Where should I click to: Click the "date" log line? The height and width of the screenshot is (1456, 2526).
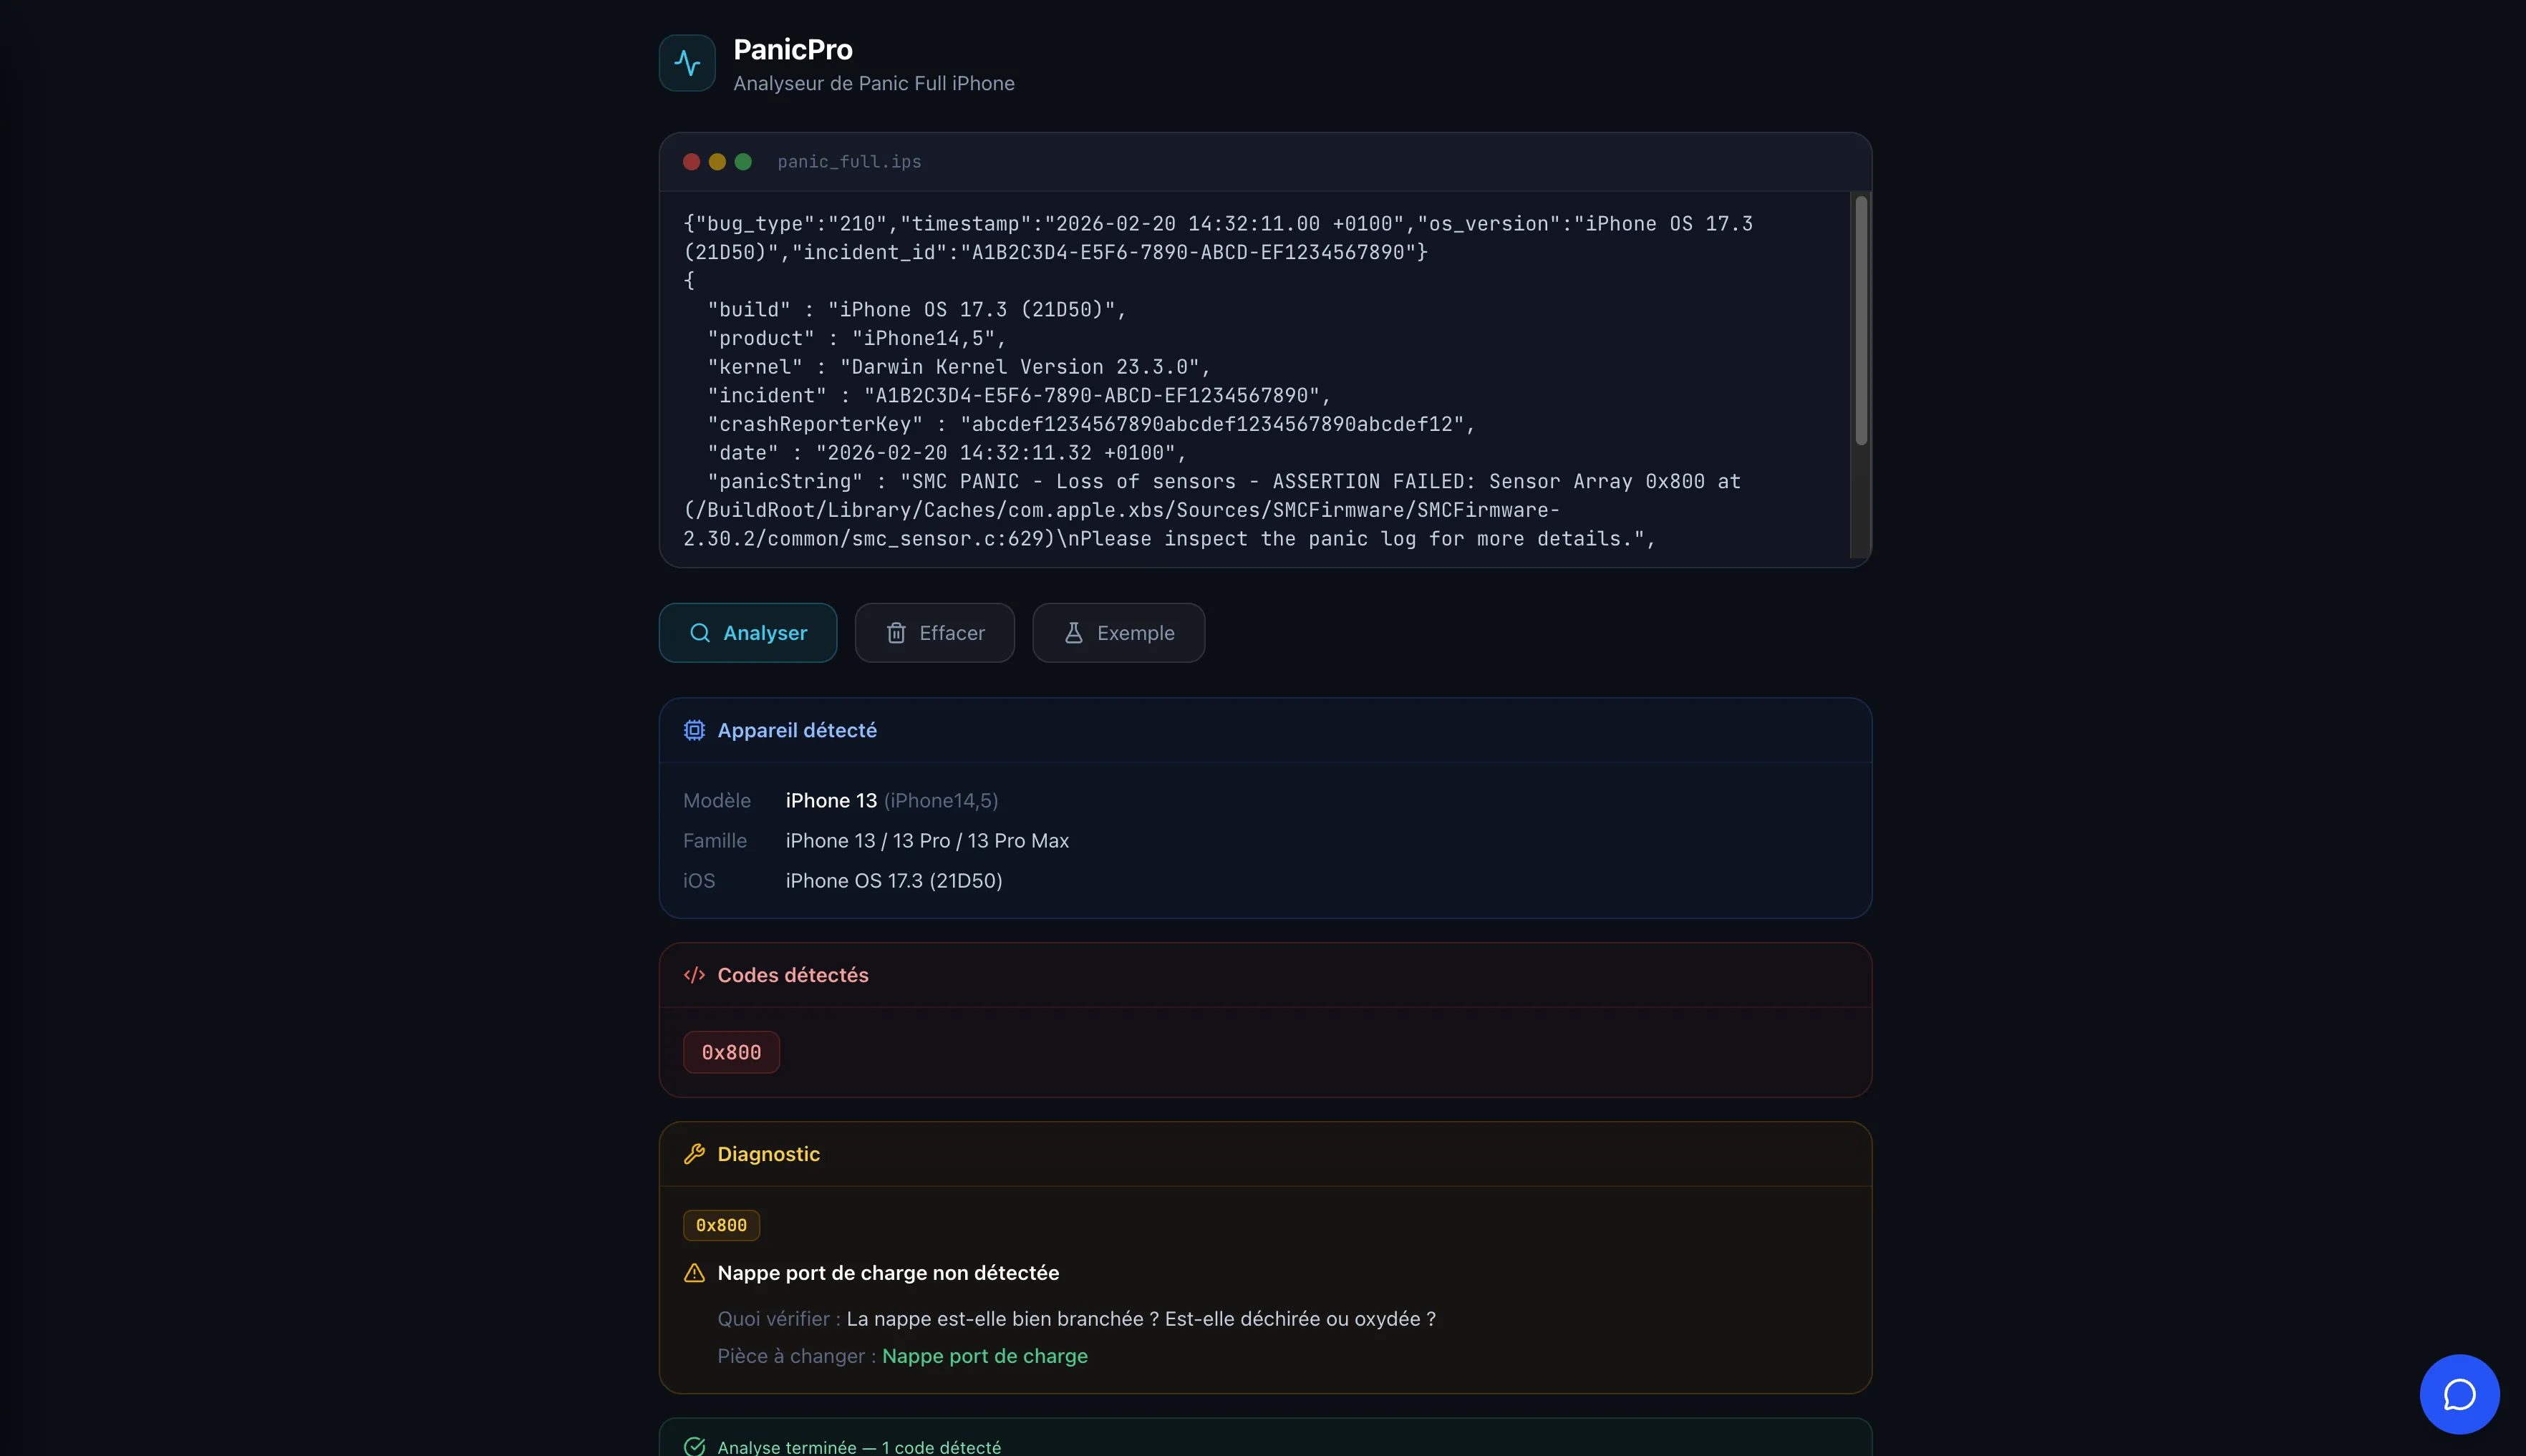point(947,453)
